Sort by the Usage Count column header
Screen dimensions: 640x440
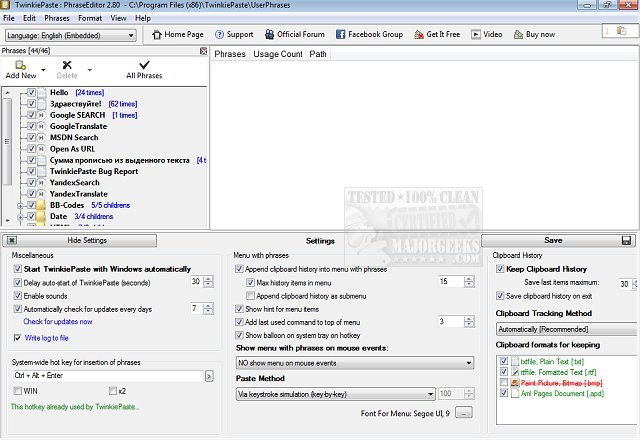[x=278, y=54]
